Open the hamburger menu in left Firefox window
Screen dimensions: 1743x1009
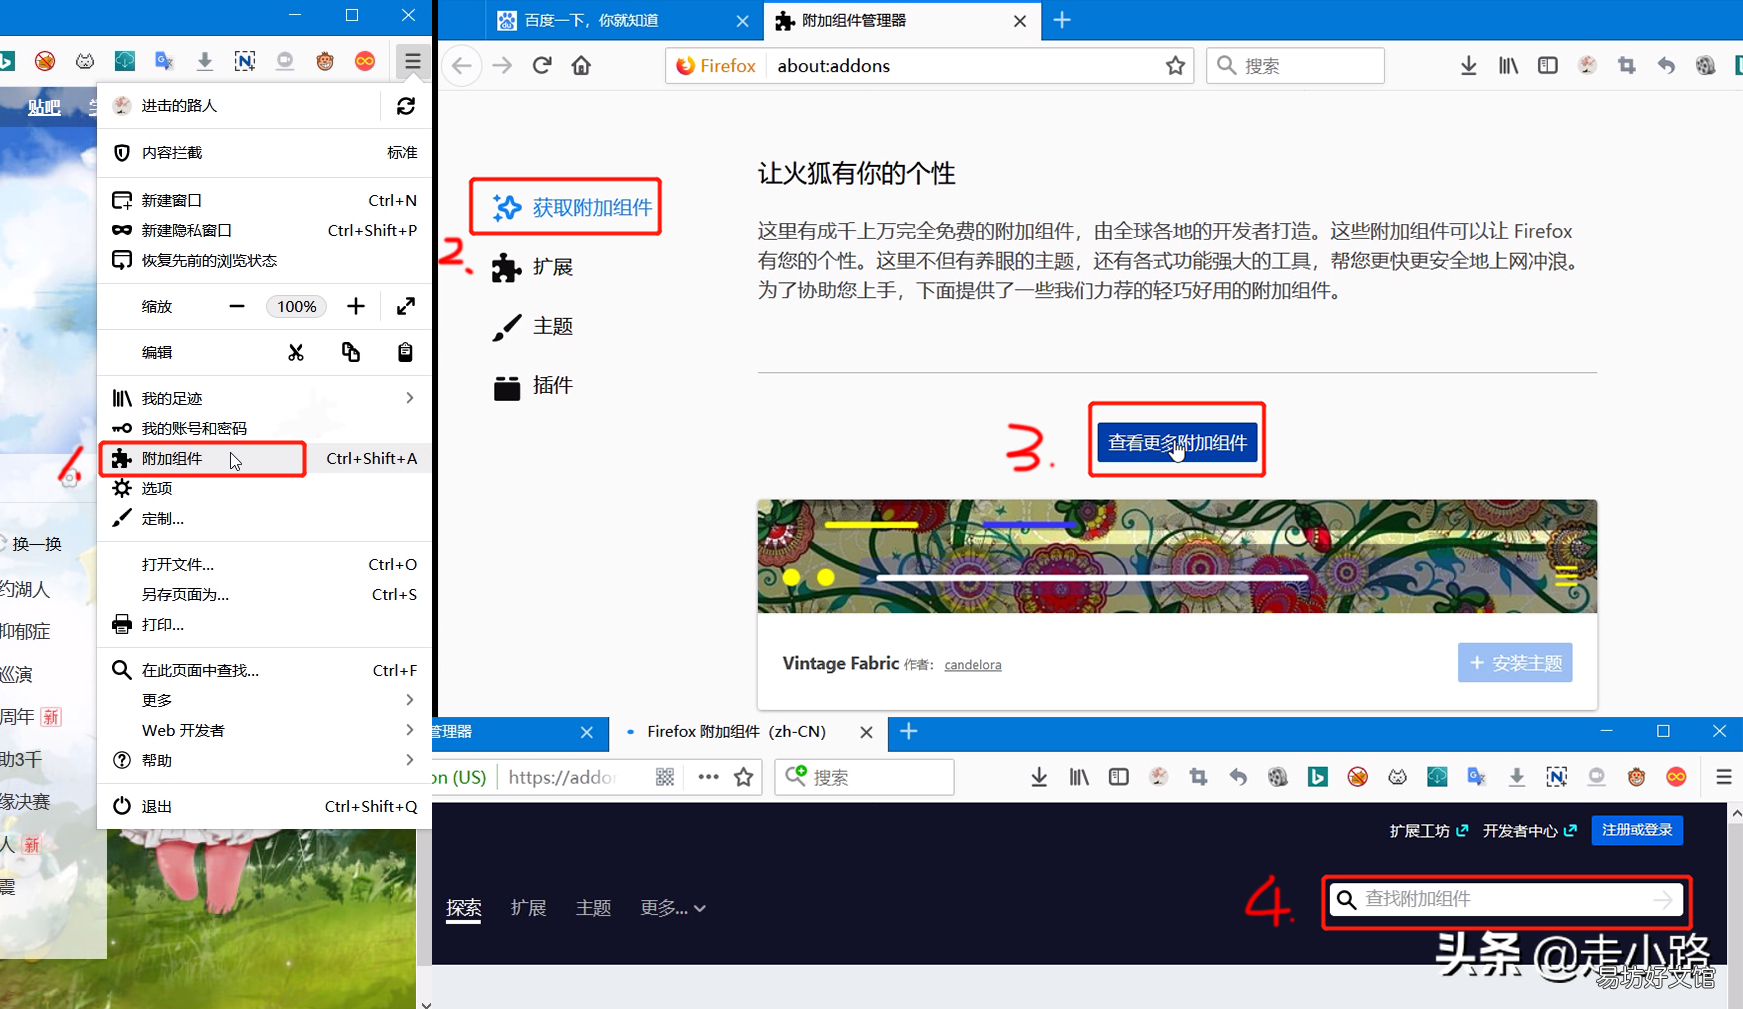413,61
